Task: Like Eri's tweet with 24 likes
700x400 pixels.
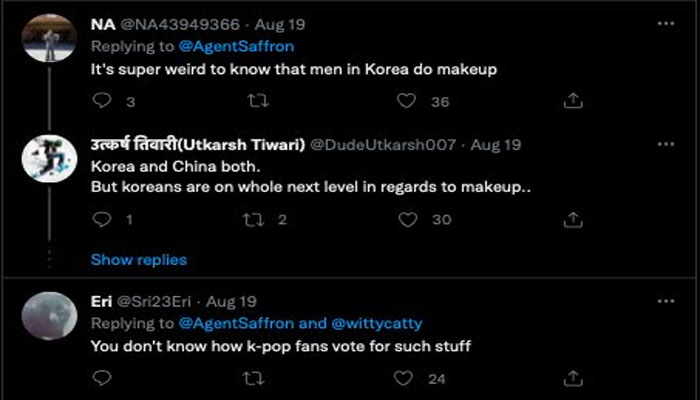Action: click(406, 379)
